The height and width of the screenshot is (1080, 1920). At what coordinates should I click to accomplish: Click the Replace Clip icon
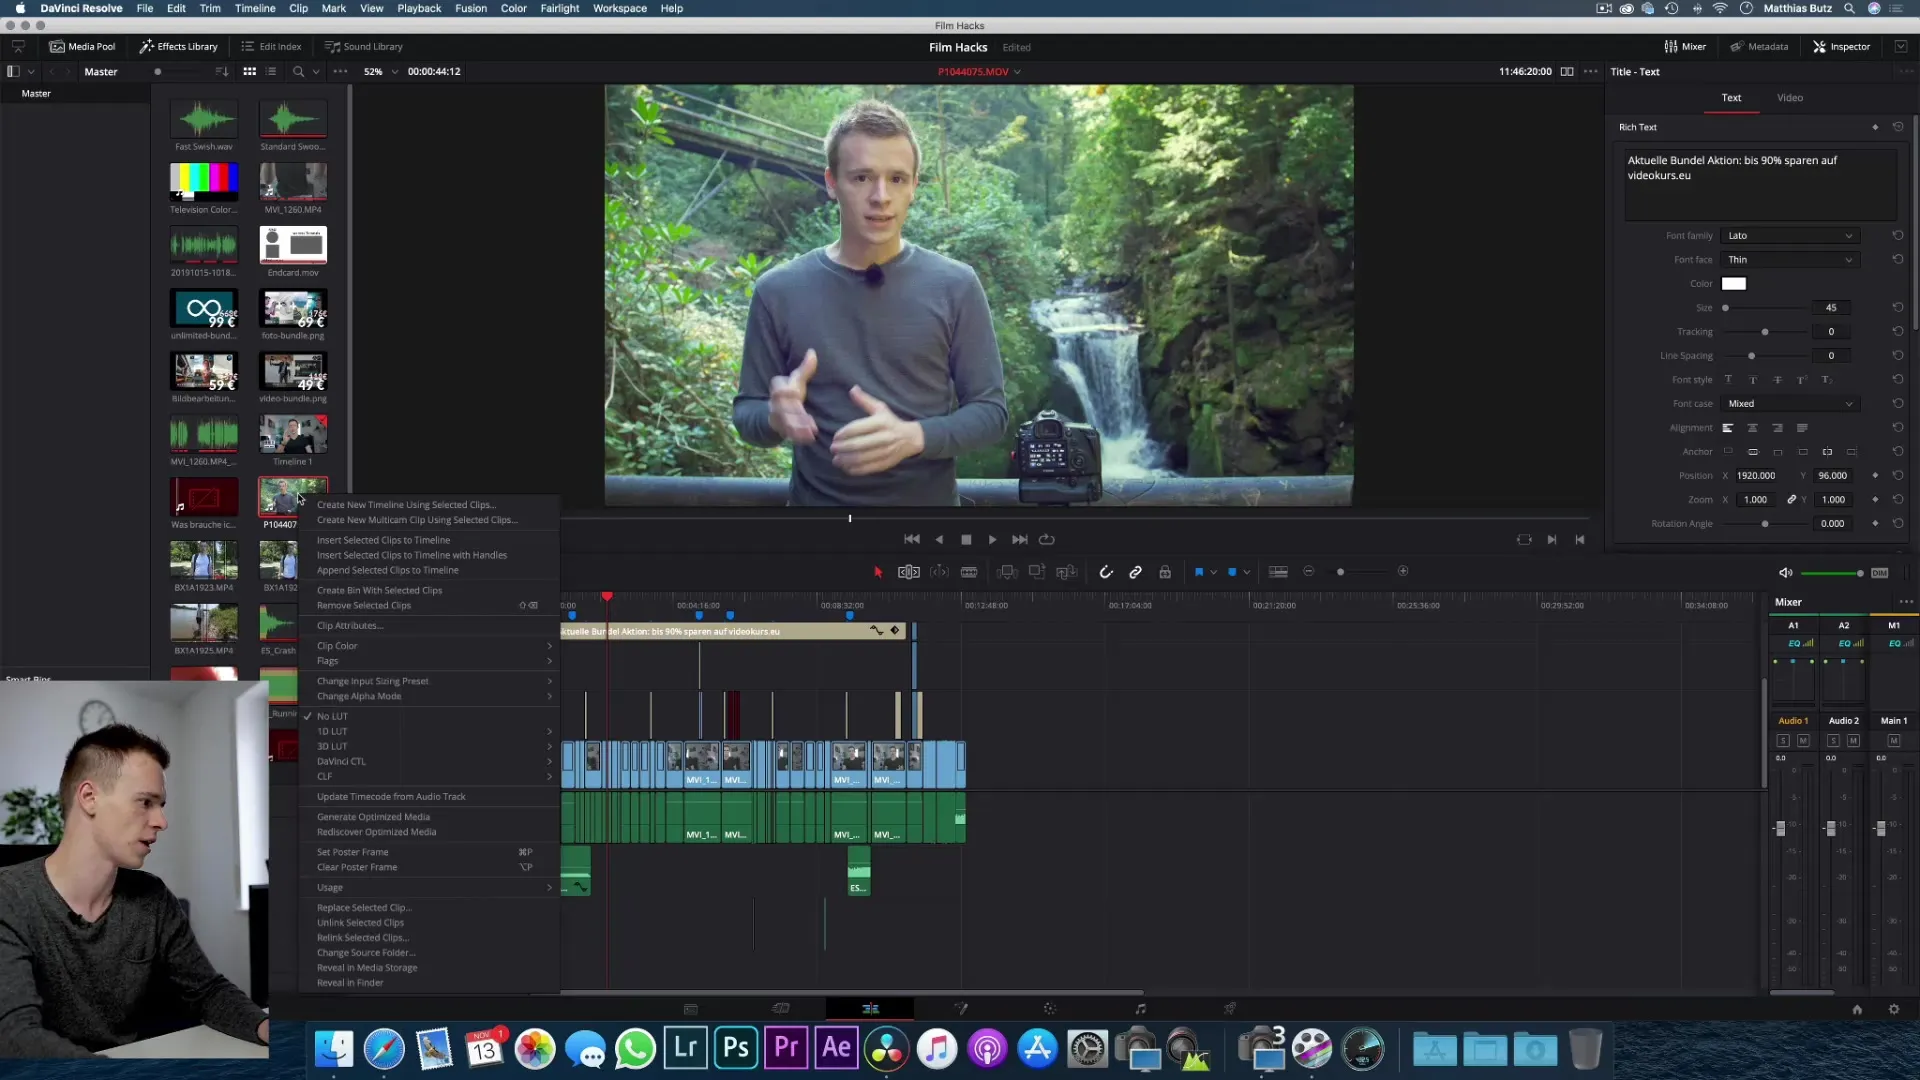pyautogui.click(x=1067, y=572)
